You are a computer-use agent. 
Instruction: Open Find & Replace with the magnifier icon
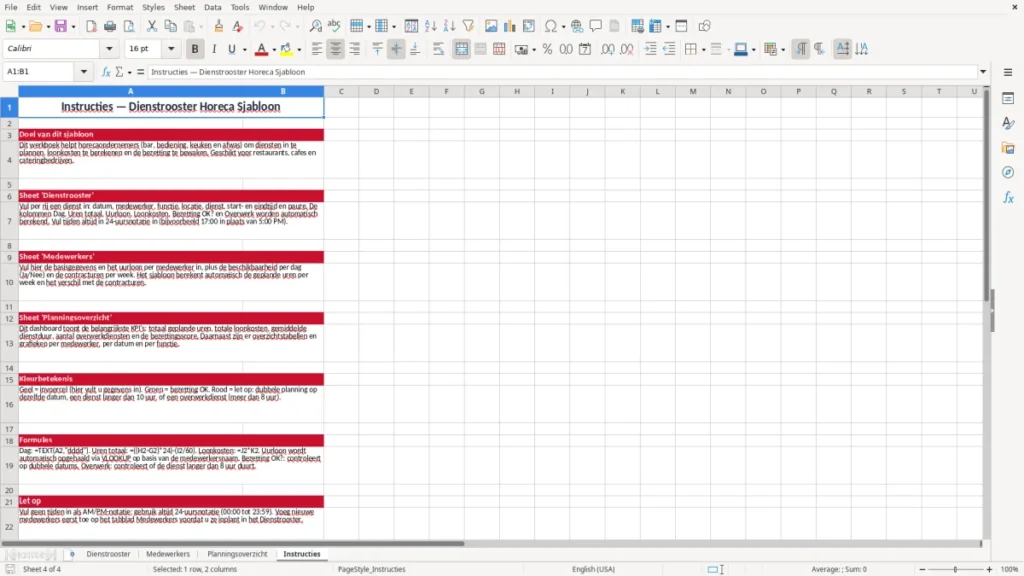click(315, 26)
